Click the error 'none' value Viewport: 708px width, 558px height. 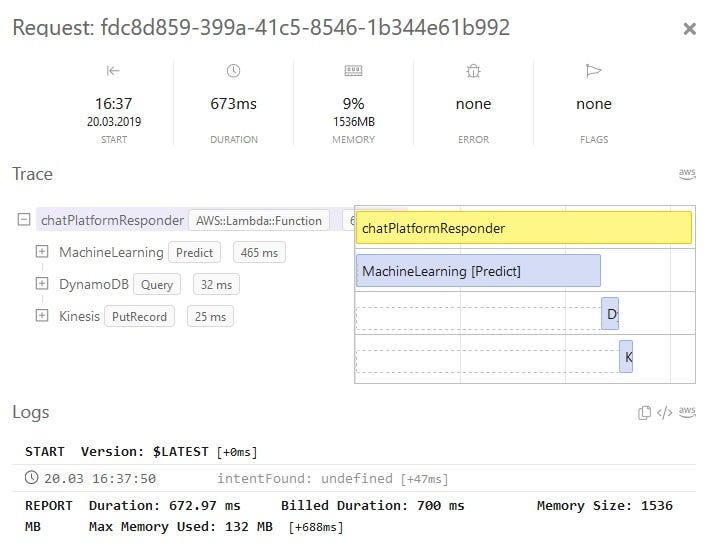click(x=473, y=104)
